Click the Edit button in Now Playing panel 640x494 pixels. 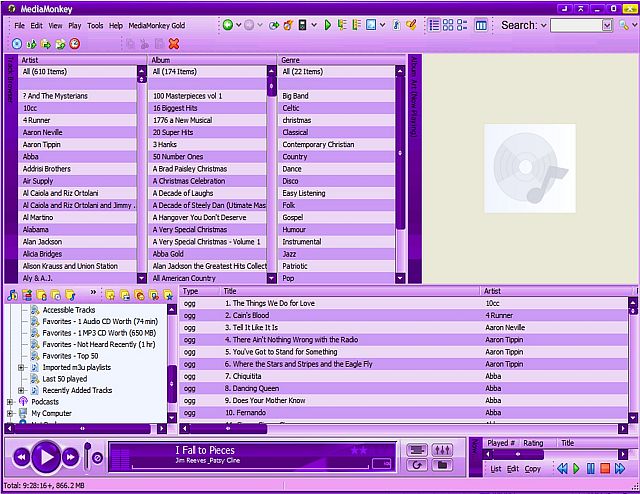[x=513, y=469]
